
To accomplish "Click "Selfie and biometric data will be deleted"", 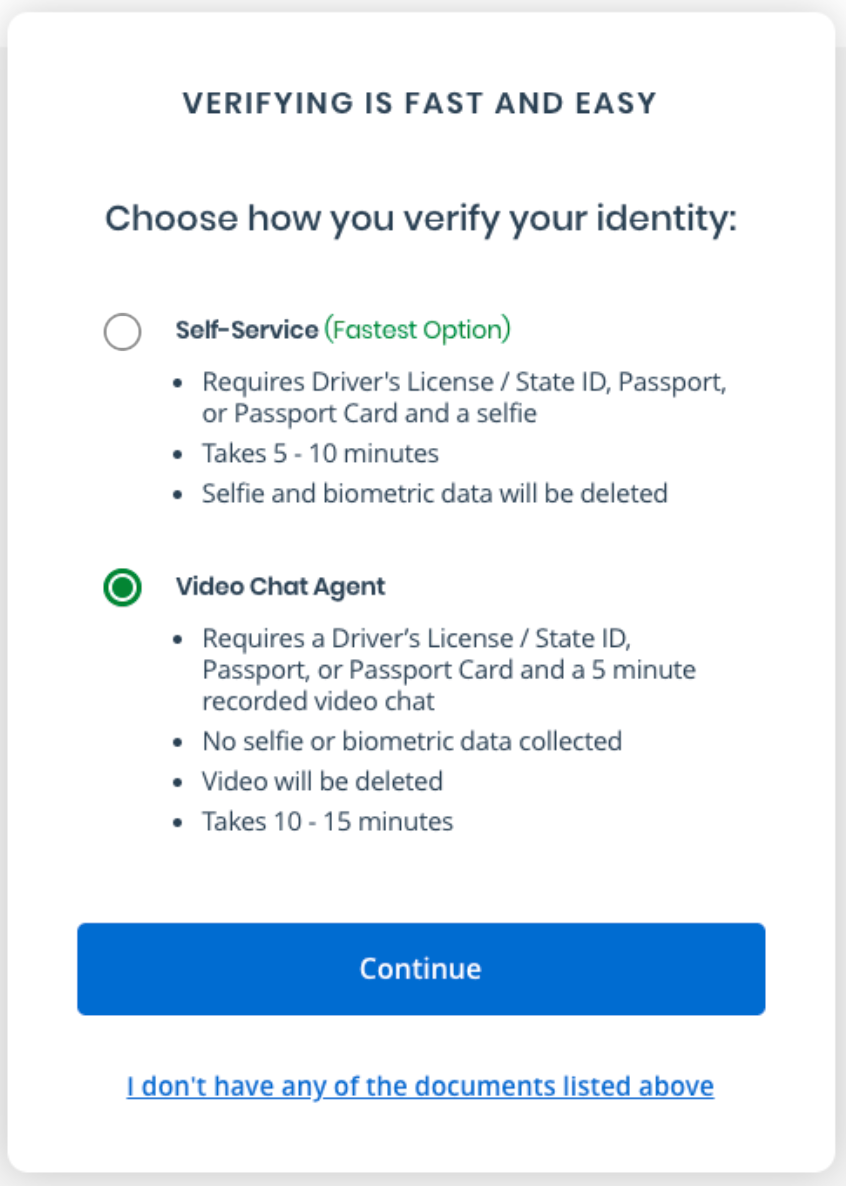I will tap(434, 493).
